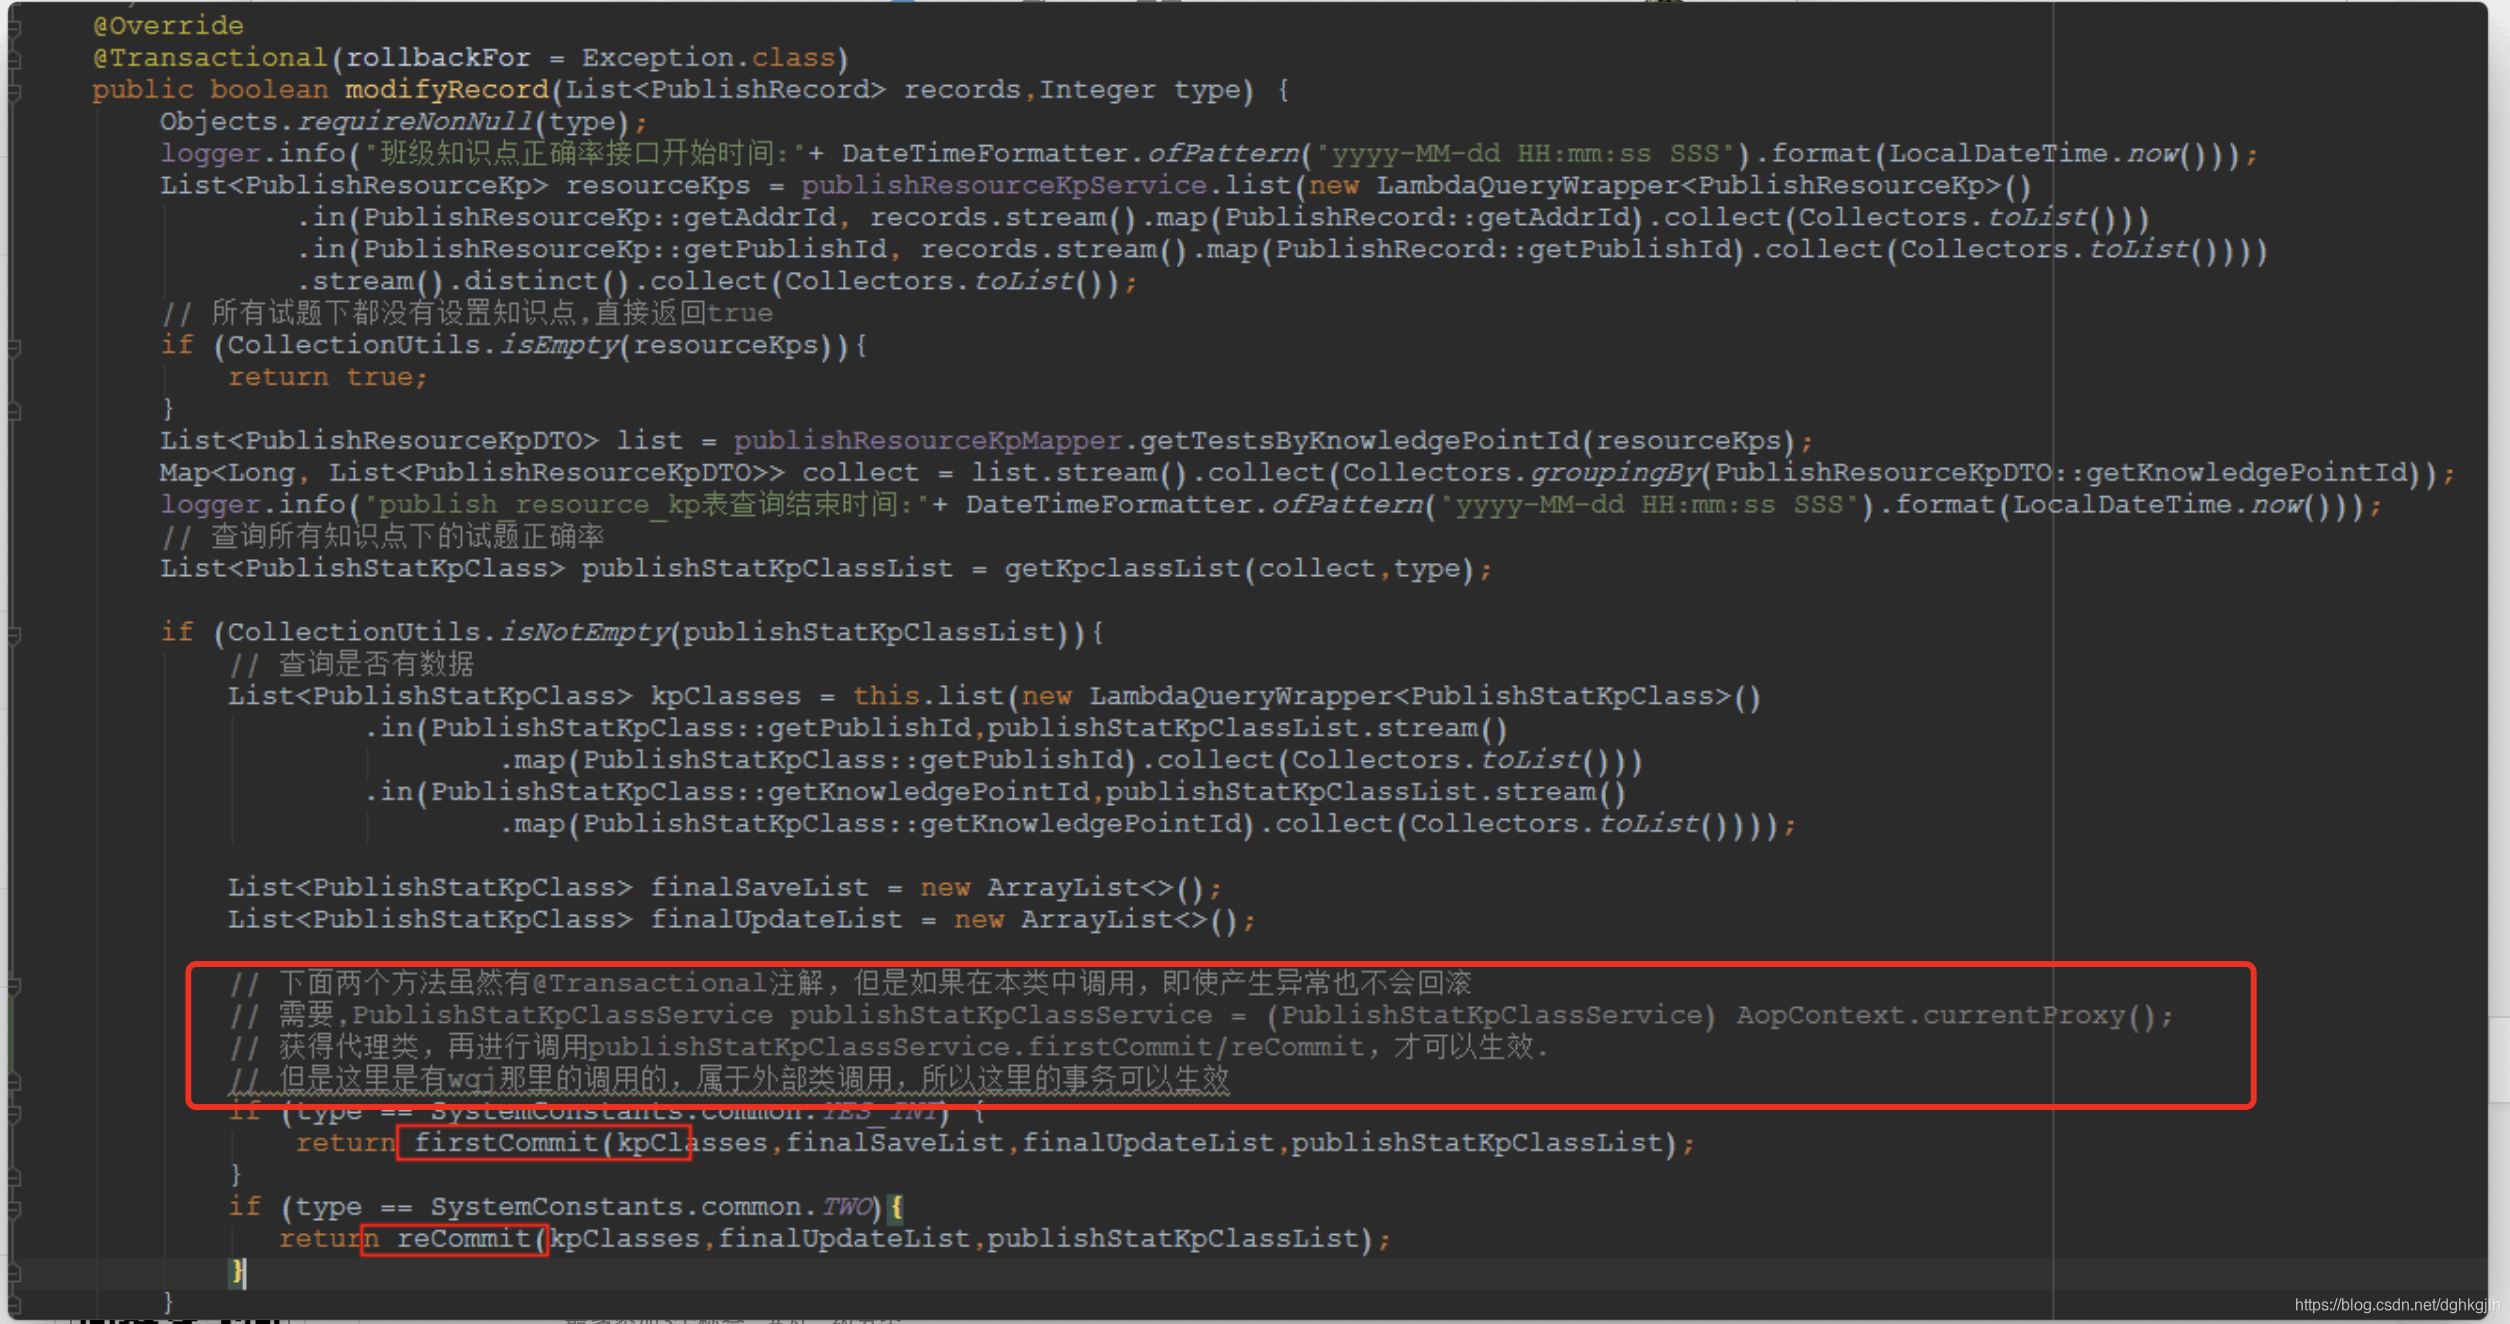The image size is (2510, 1324).
Task: Collapse the modifyRecord method with its gutter fold marker
Action: coord(14,92)
